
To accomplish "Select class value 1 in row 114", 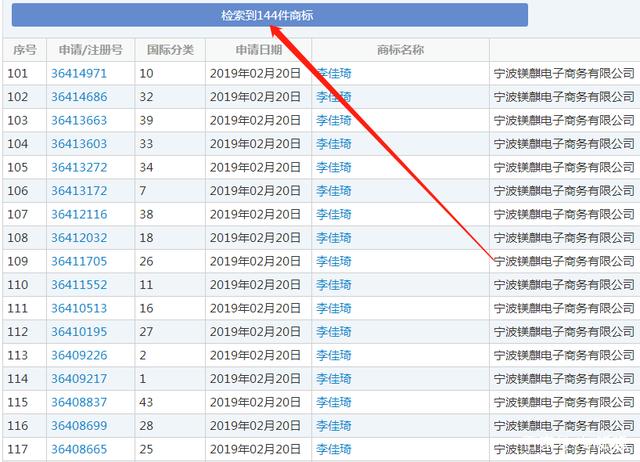I will [143, 379].
